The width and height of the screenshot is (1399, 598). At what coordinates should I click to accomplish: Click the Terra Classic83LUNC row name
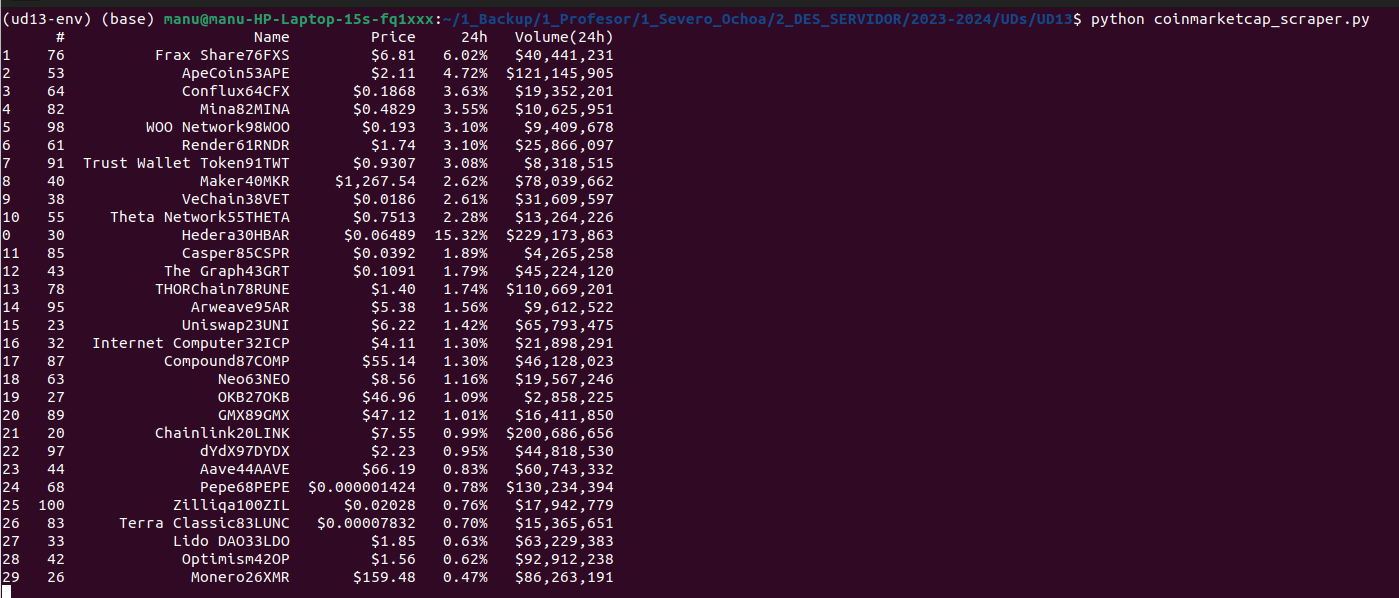click(x=204, y=523)
